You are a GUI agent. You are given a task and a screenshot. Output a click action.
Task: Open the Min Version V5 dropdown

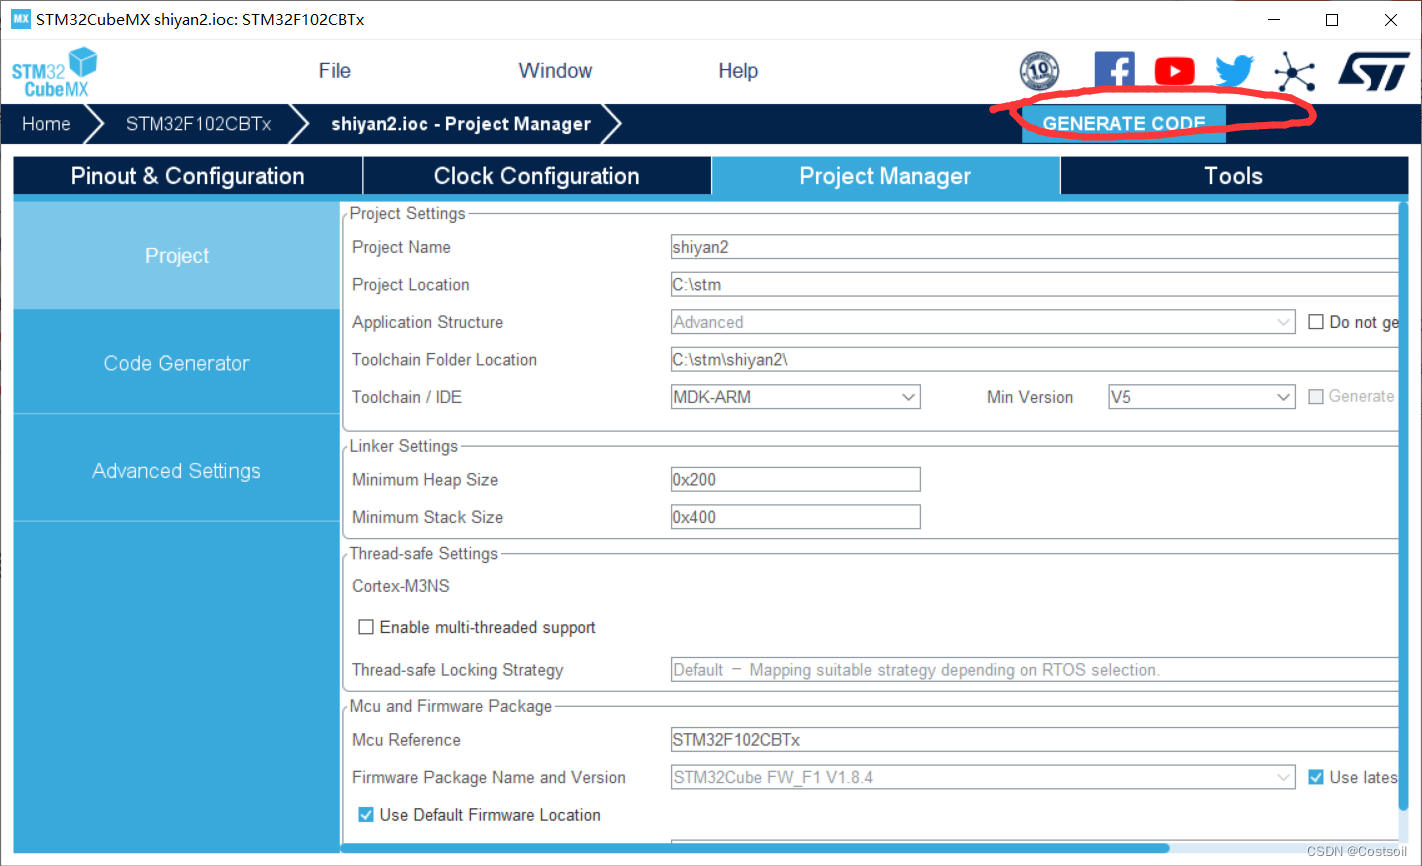(x=1202, y=397)
